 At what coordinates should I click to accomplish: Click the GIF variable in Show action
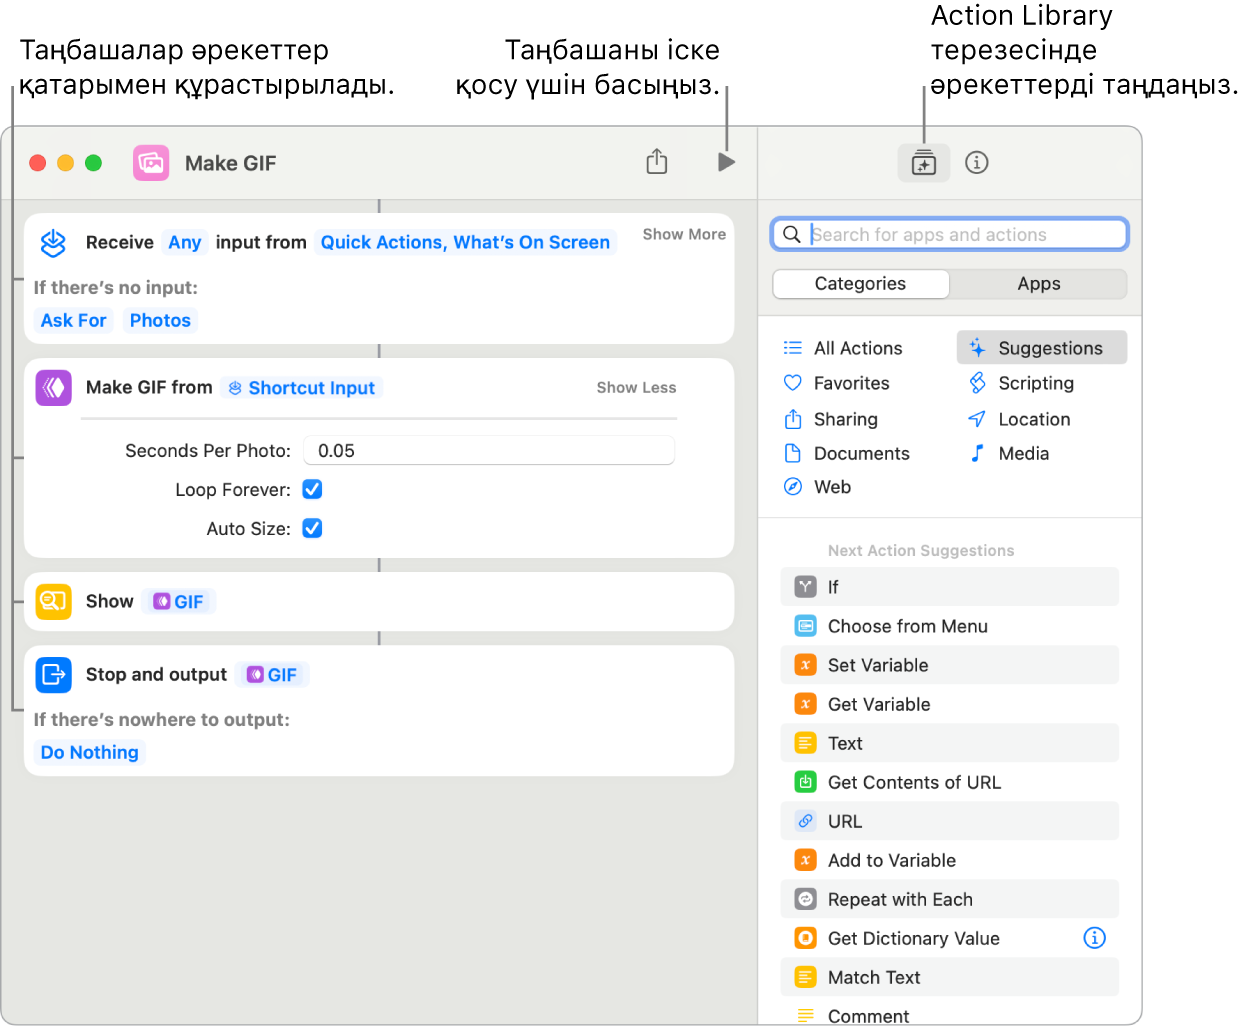tap(179, 601)
